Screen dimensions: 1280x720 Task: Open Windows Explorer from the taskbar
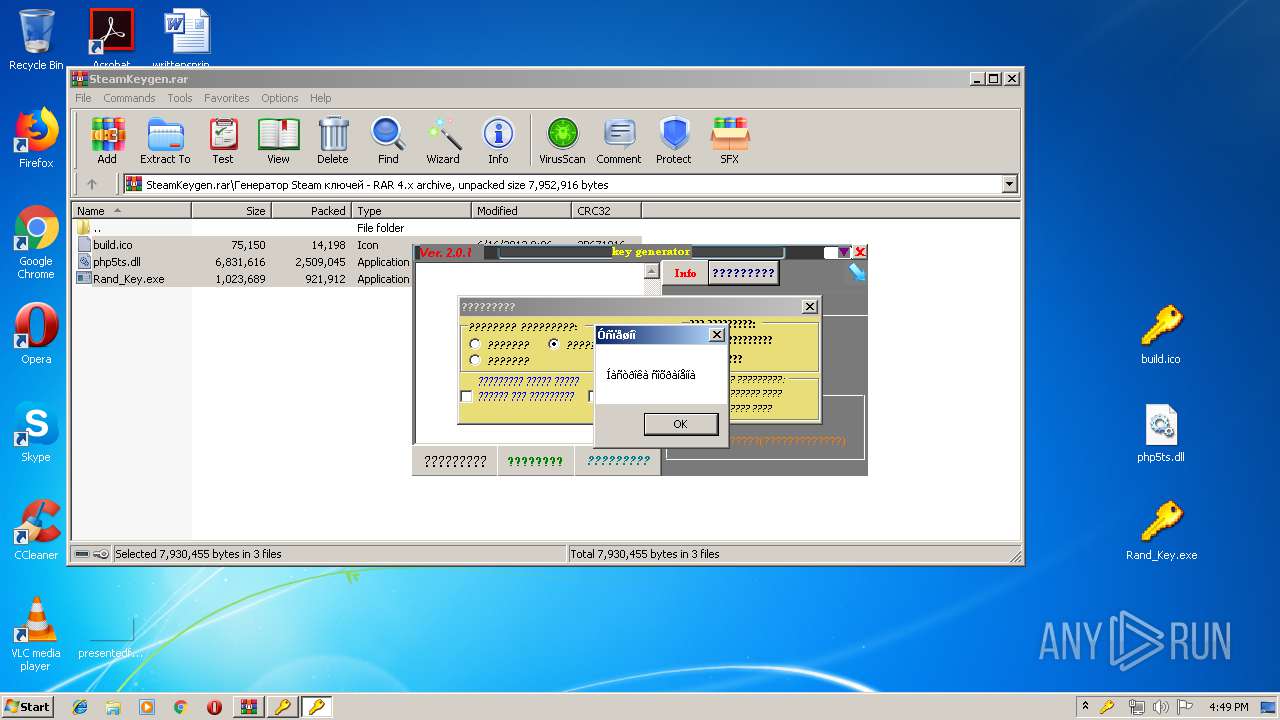coord(113,707)
